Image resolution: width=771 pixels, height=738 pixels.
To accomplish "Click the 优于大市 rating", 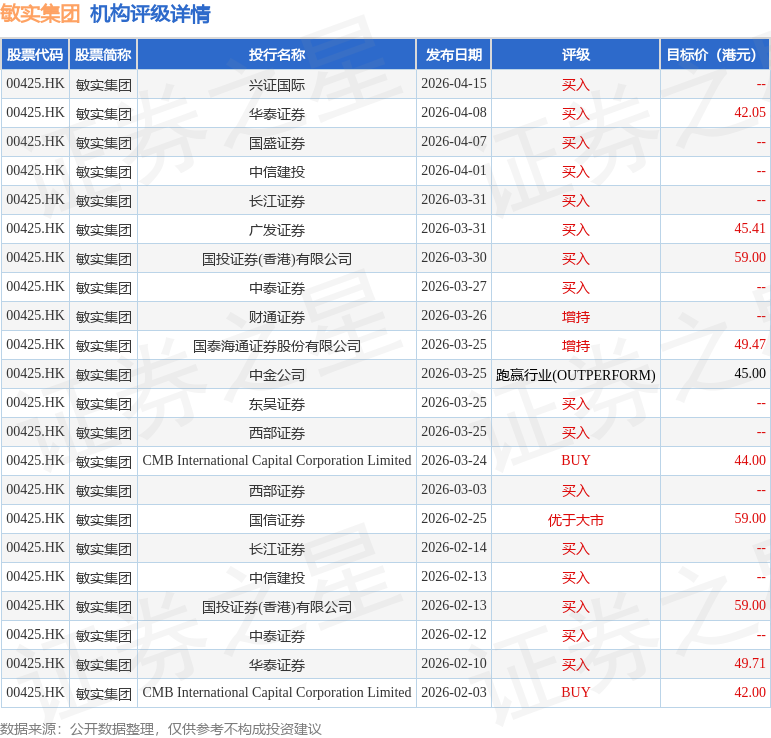I will tap(576, 520).
